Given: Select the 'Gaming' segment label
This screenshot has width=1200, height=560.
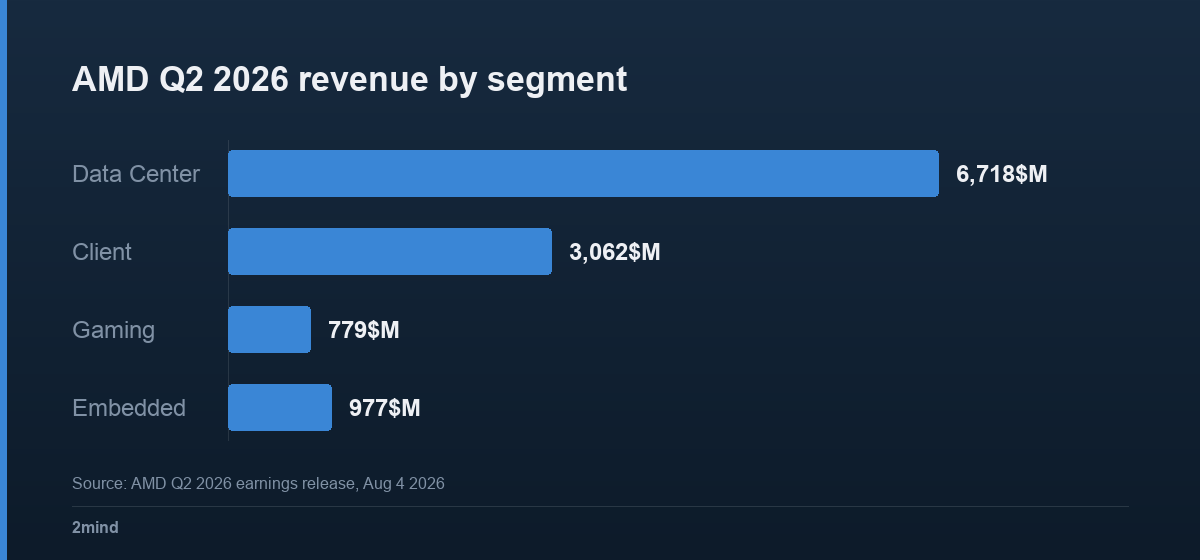Looking at the screenshot, I should 113,330.
